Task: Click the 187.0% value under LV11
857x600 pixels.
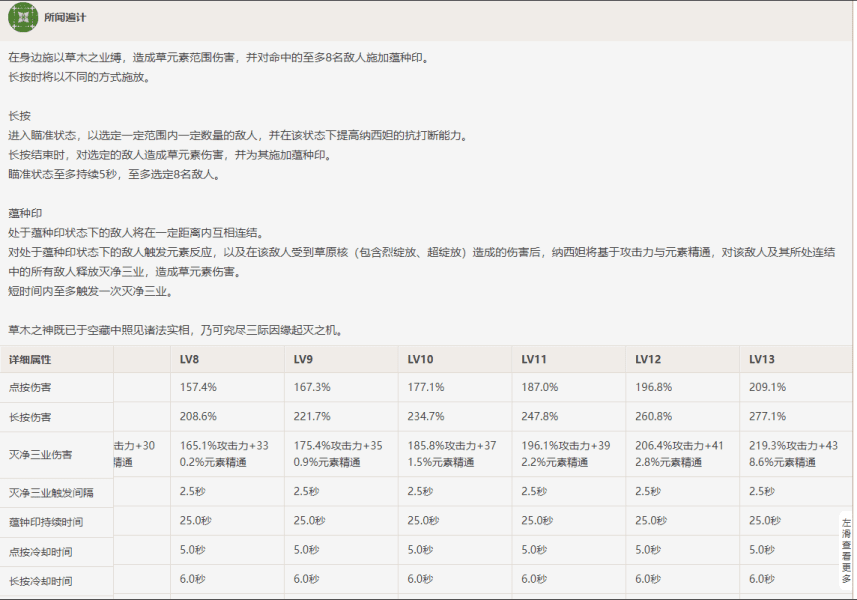Action: [539, 387]
